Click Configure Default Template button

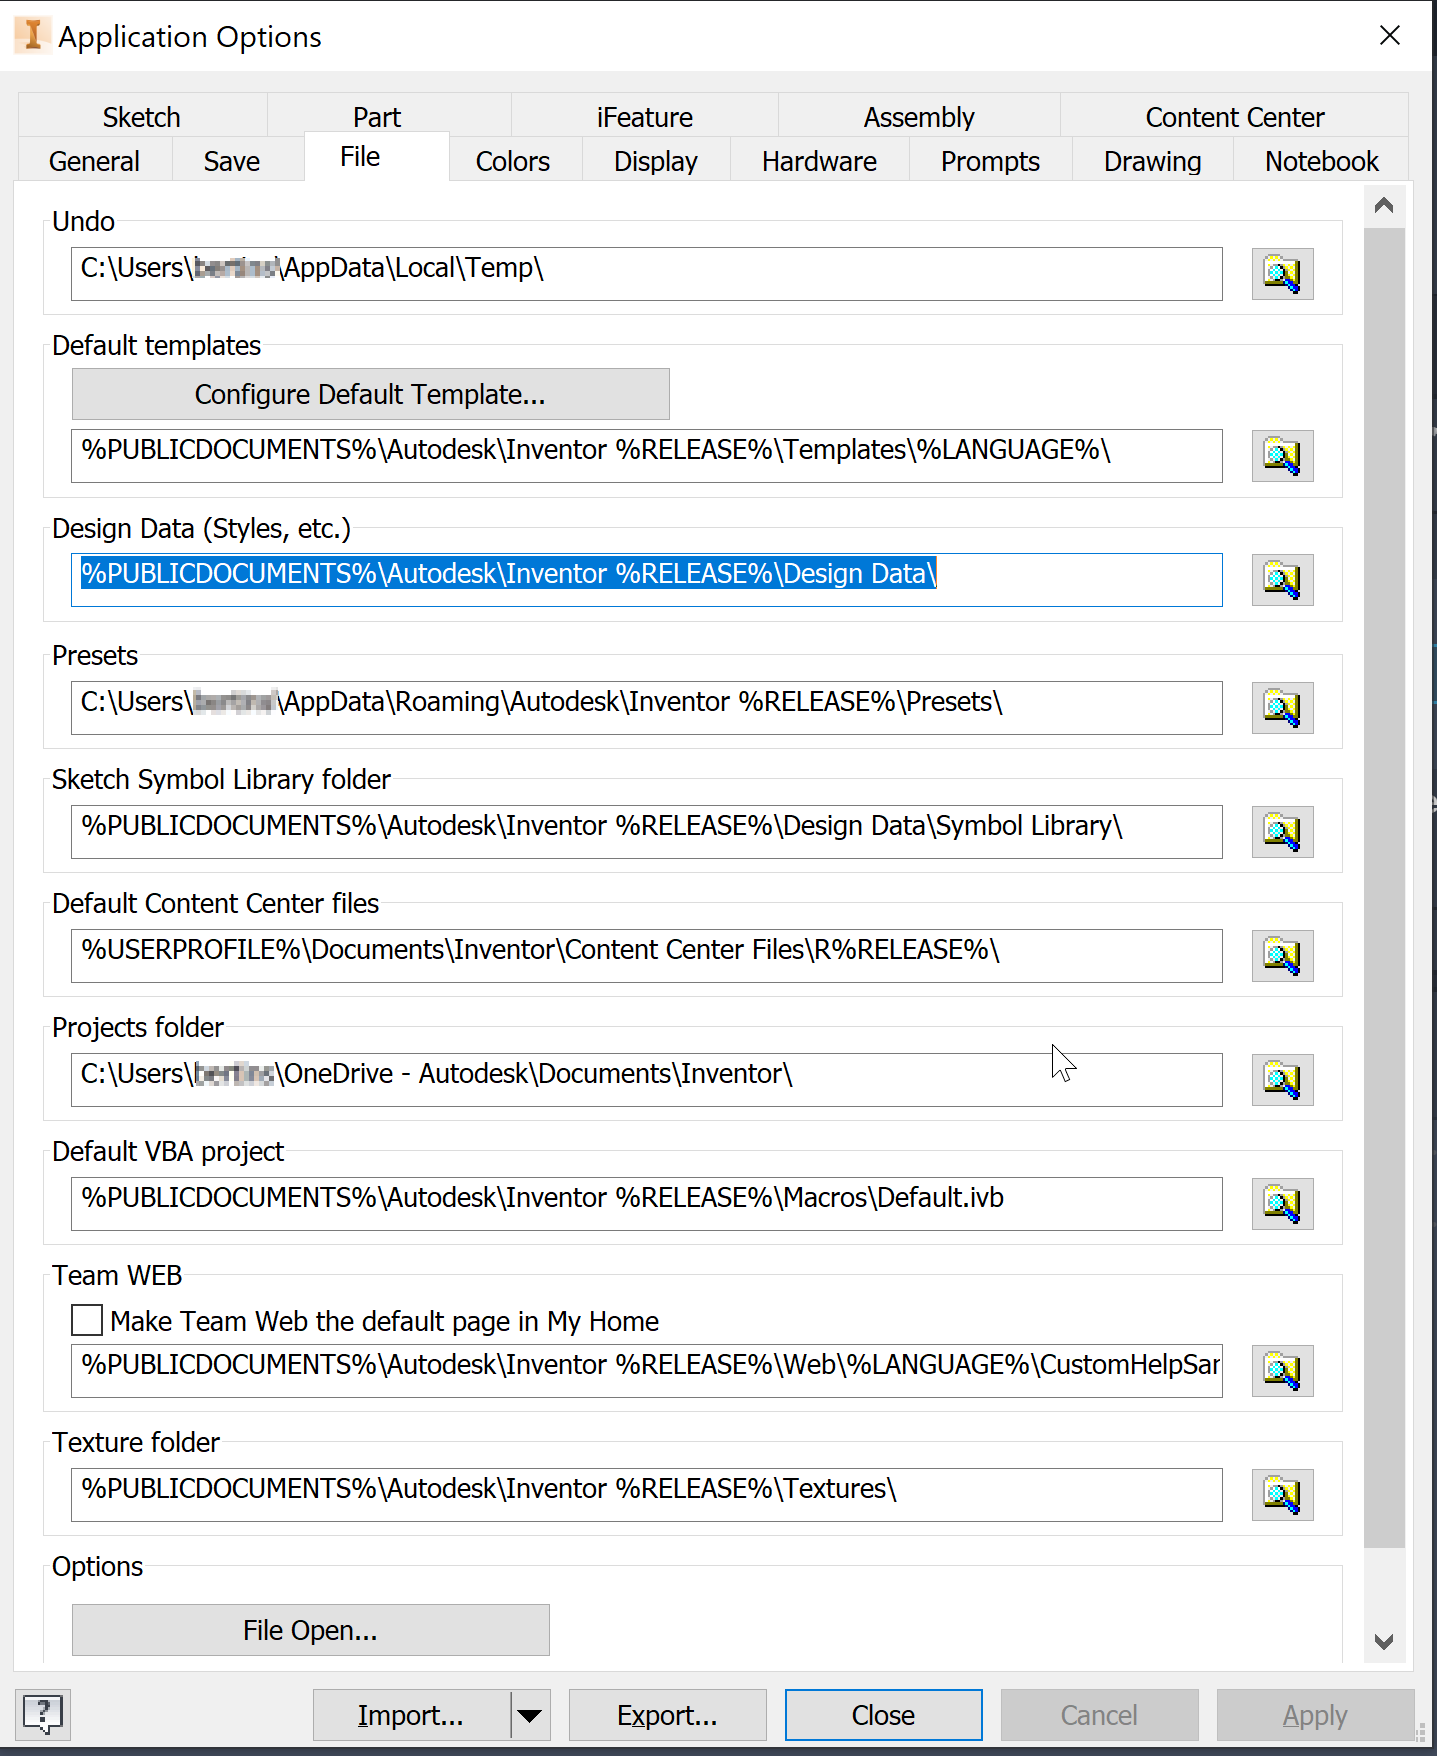point(370,394)
